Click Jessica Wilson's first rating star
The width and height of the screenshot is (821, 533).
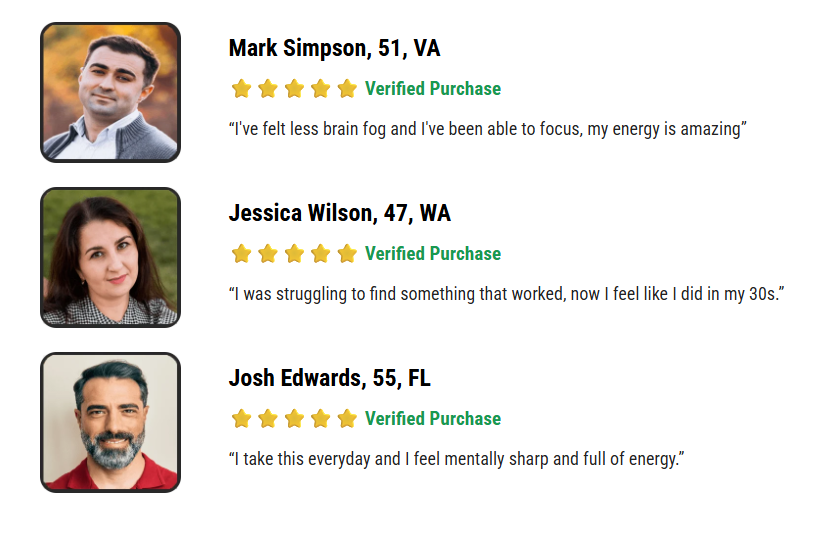(x=241, y=254)
